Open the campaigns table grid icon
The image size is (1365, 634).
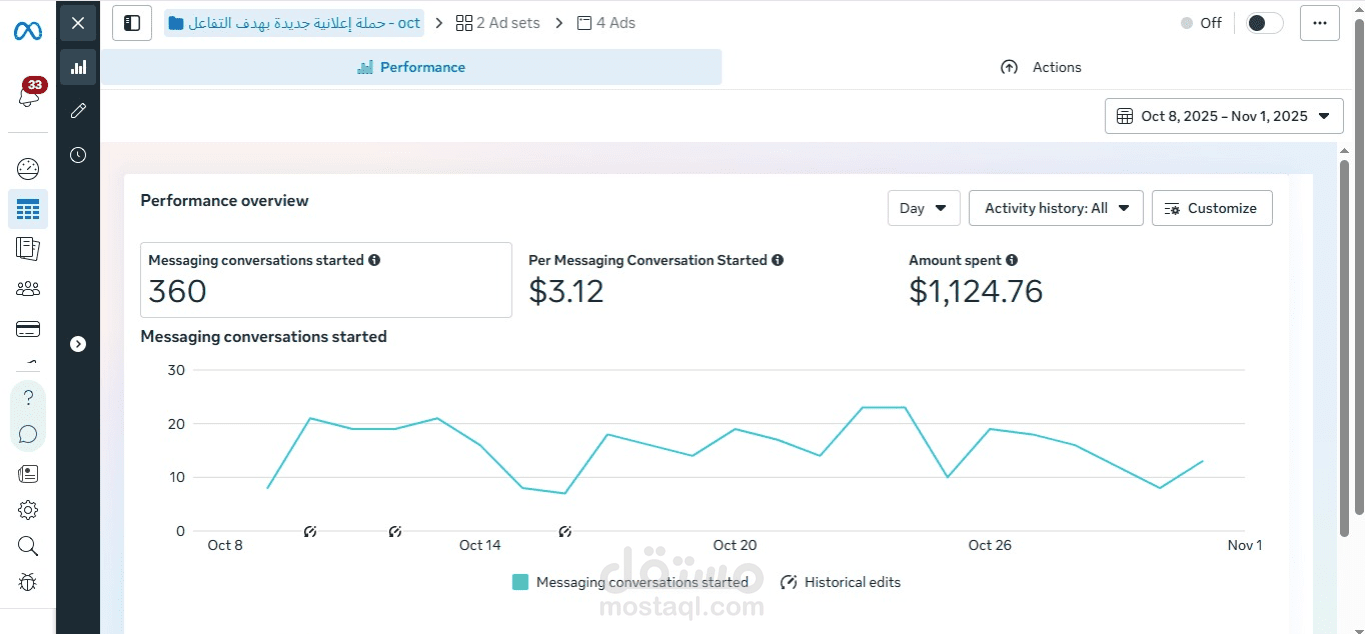point(28,209)
